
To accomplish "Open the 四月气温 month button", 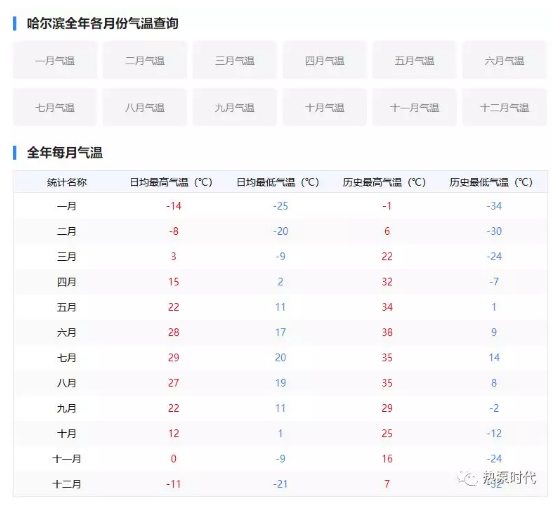I will click(x=325, y=60).
